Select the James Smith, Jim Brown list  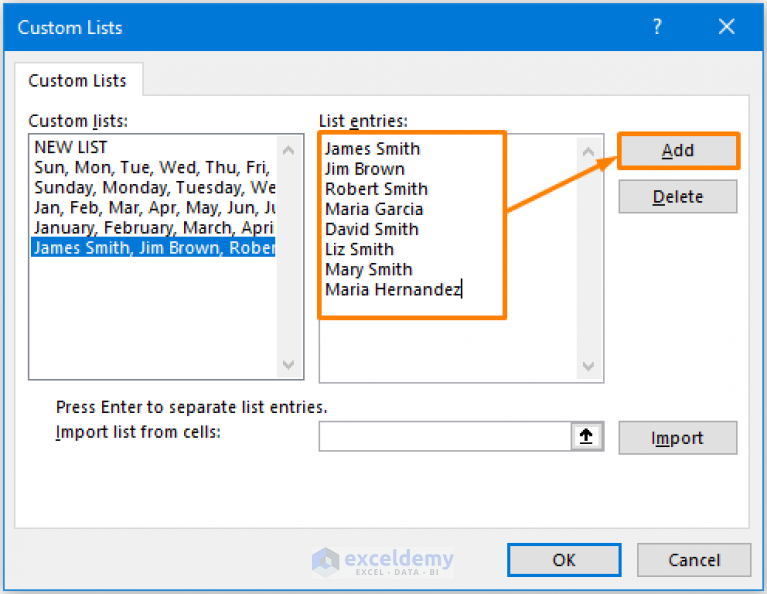click(154, 248)
